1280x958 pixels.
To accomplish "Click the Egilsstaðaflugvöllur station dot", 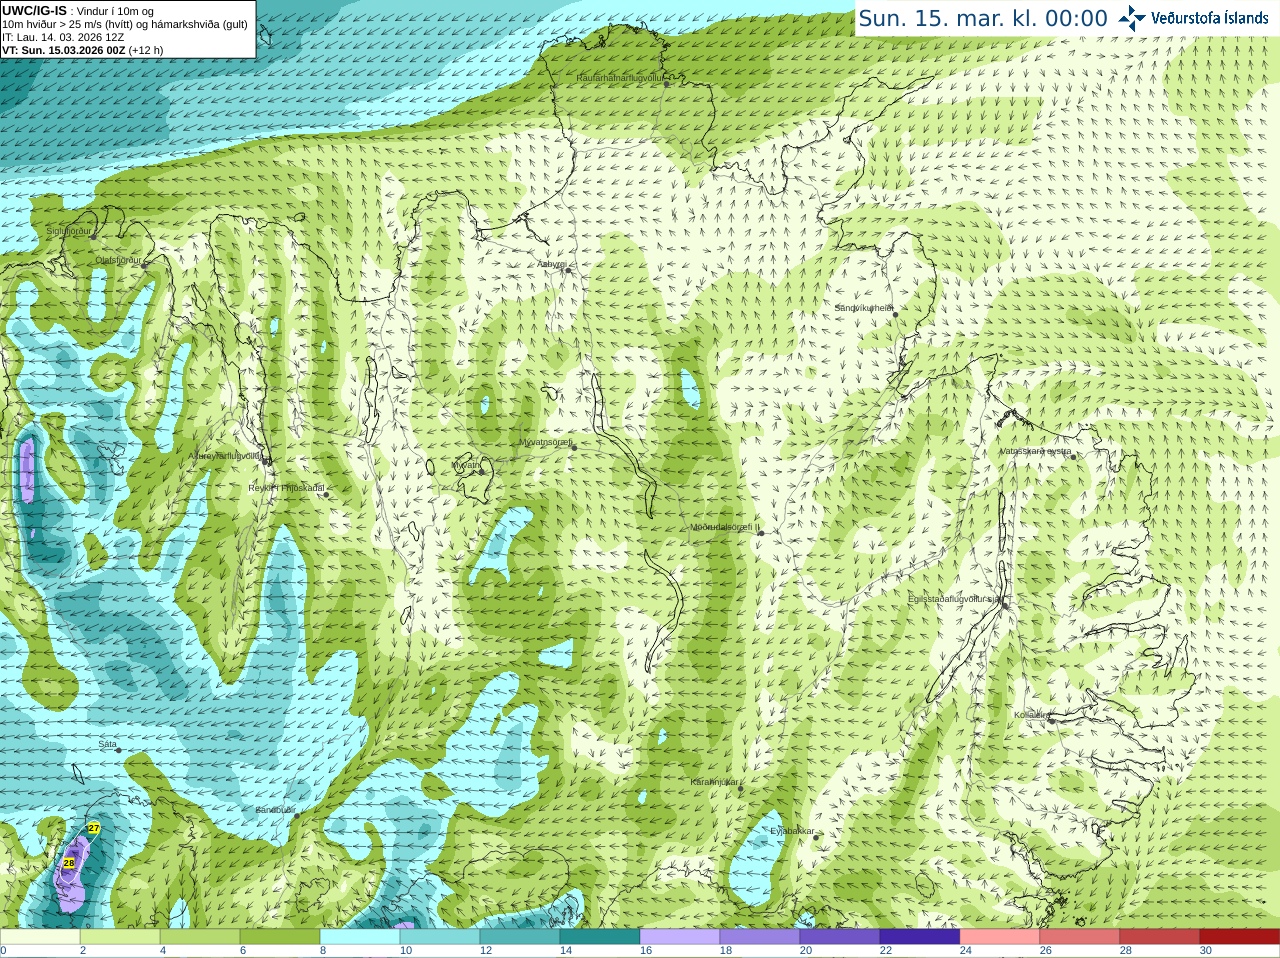I will (x=1005, y=604).
